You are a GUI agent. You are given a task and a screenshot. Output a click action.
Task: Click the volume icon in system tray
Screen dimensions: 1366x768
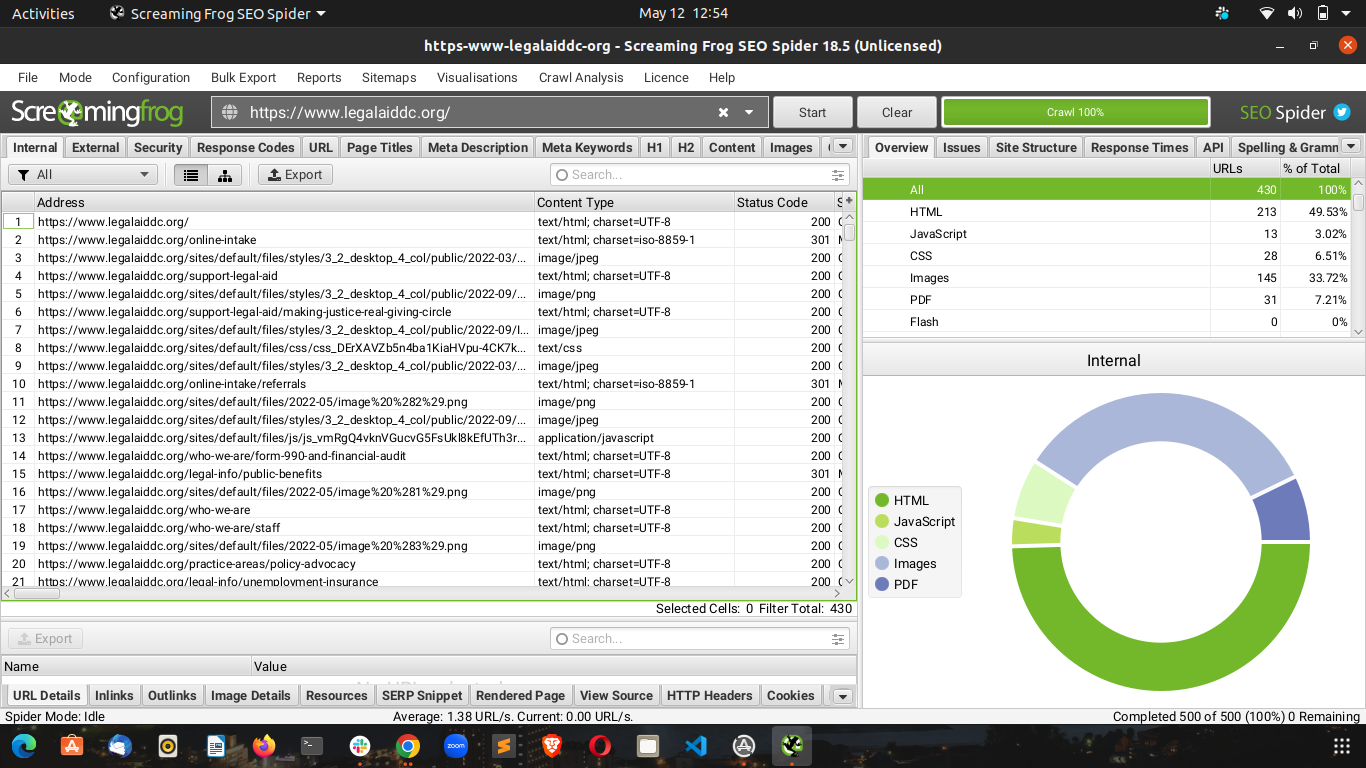[x=1295, y=14]
